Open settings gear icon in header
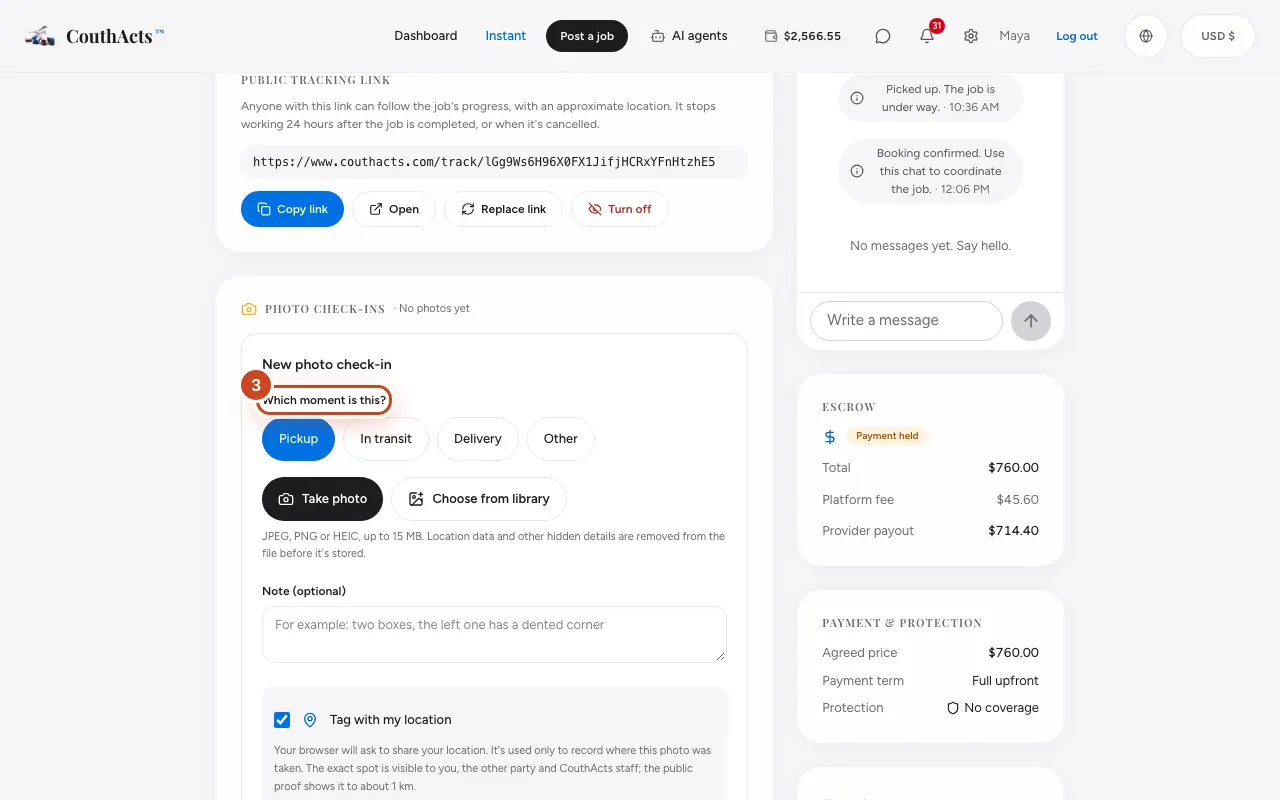The height and width of the screenshot is (800, 1280). coord(971,36)
